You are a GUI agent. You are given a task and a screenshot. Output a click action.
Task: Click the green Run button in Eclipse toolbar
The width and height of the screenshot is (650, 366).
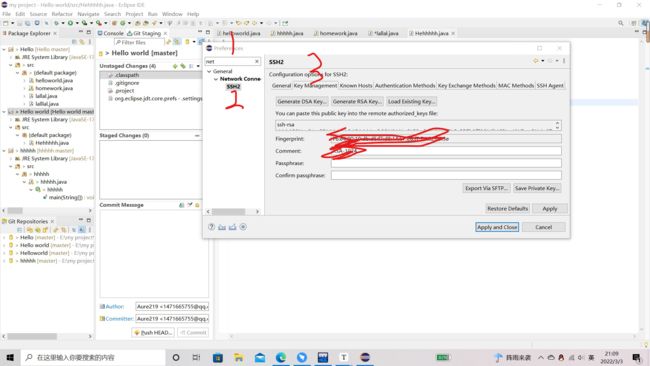coord(70,23)
